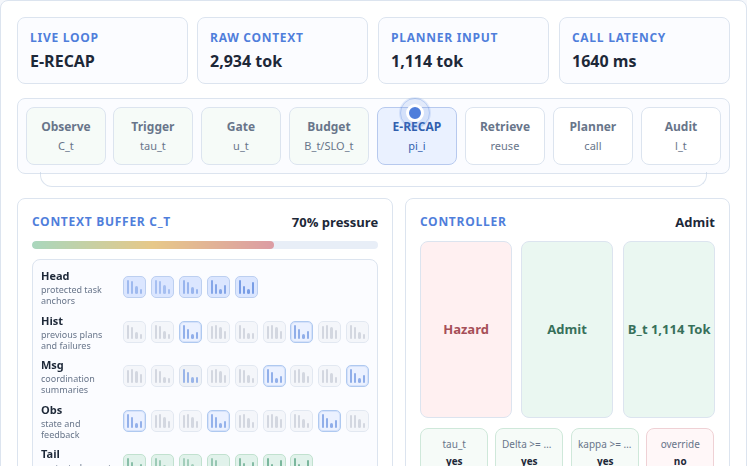Click the sixth Obs row token chip
The image size is (747, 466).
point(274,421)
